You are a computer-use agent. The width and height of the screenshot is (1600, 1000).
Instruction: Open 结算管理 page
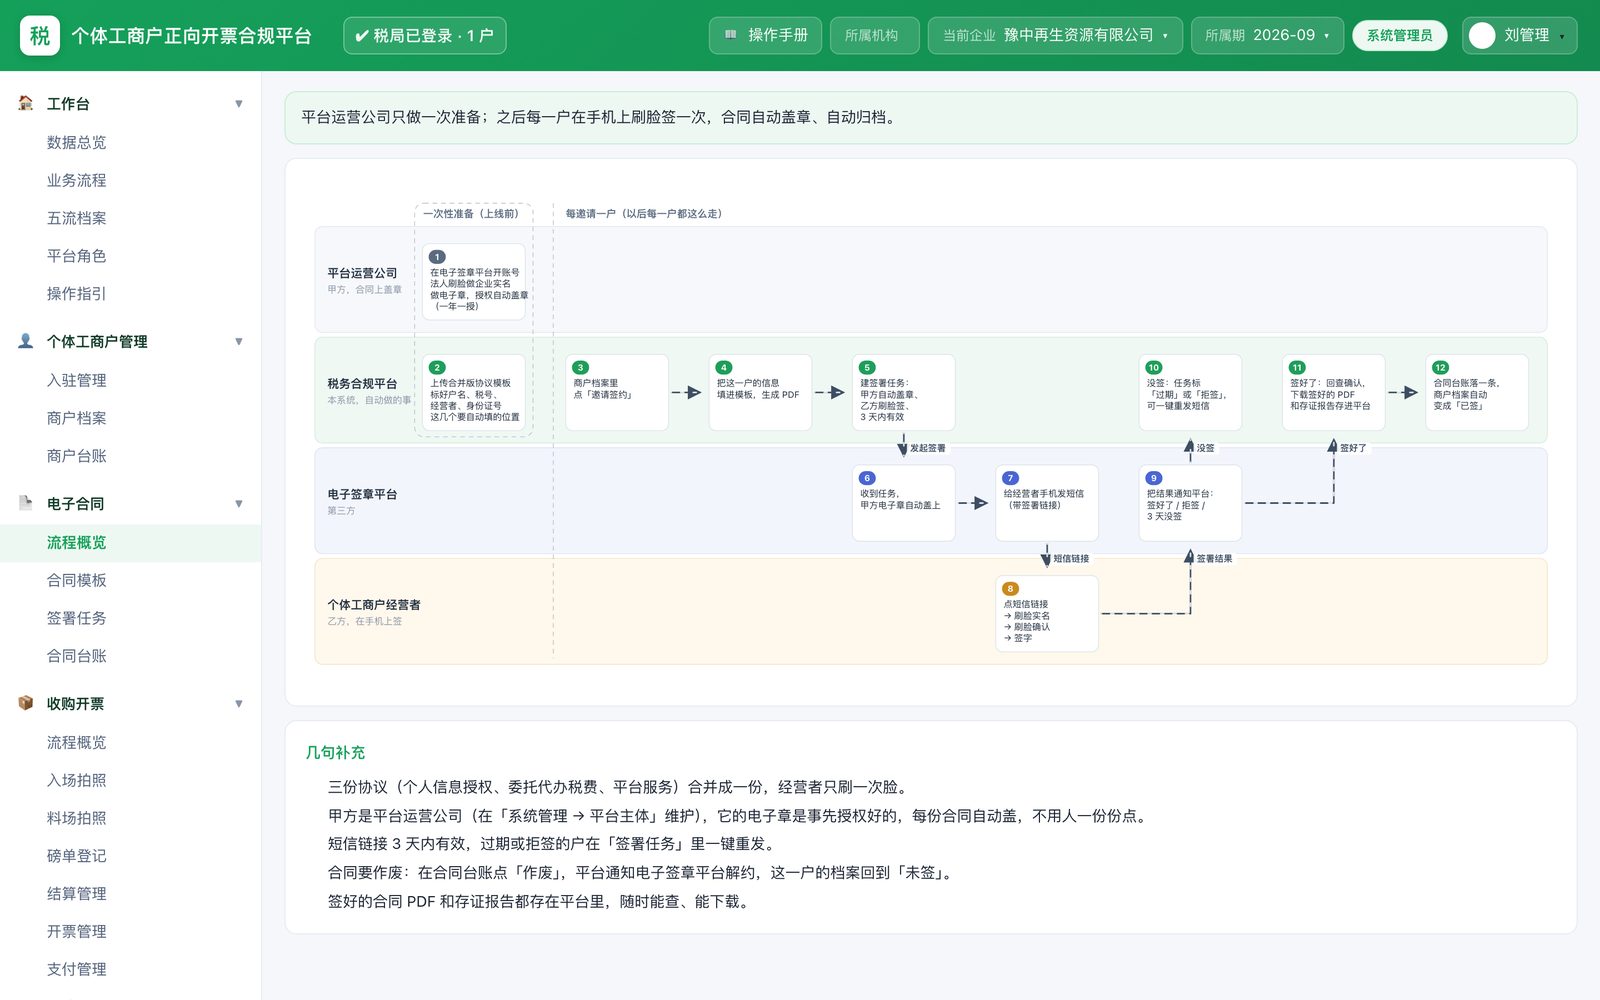[130, 894]
